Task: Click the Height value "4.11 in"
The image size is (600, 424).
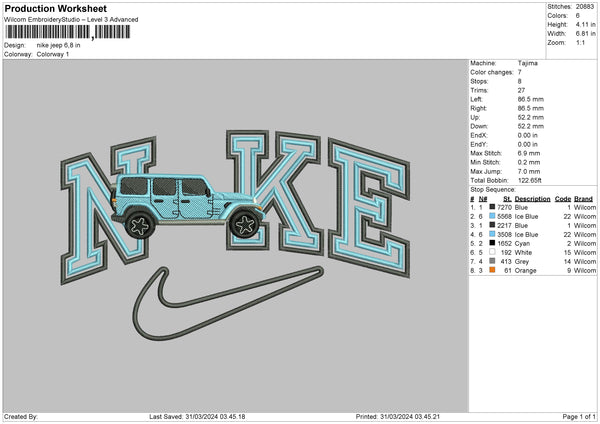Action: pyautogui.click(x=585, y=24)
